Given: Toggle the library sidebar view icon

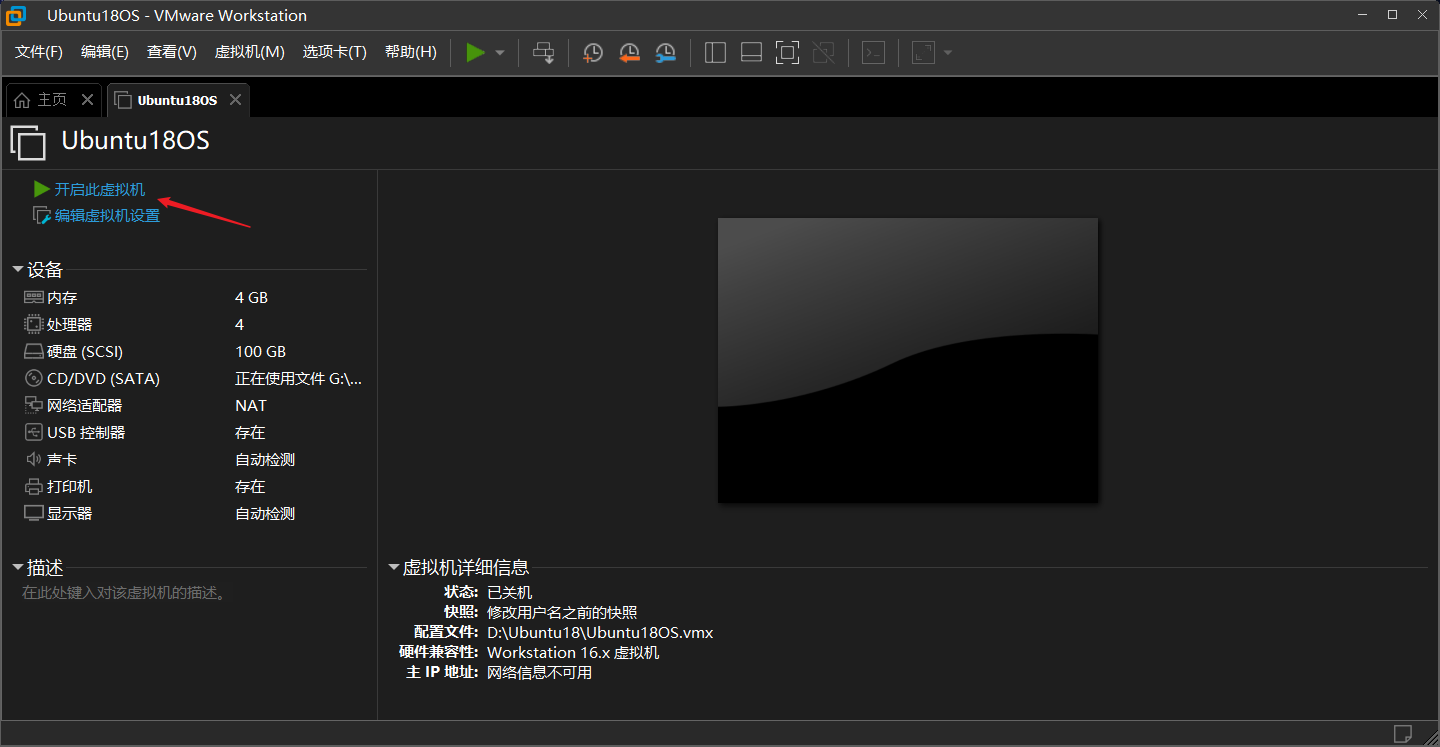Looking at the screenshot, I should click(715, 52).
